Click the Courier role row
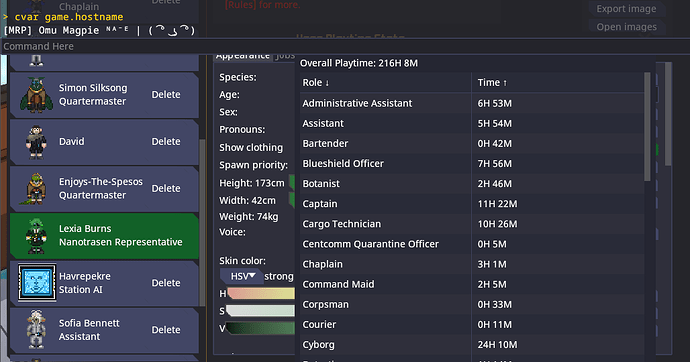Image resolution: width=690 pixels, height=362 pixels. 472,325
